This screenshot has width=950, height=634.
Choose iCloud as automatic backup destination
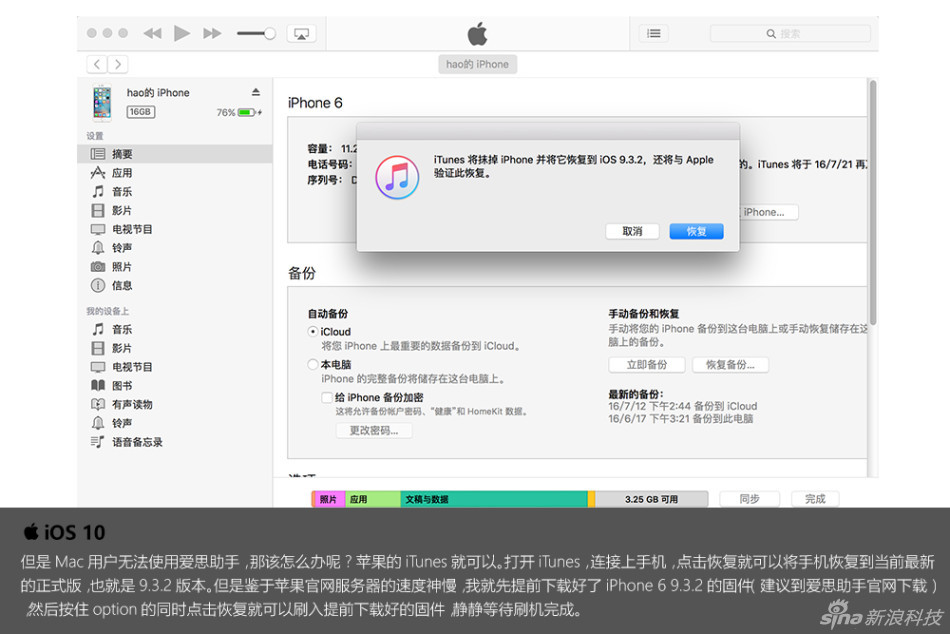point(312,330)
